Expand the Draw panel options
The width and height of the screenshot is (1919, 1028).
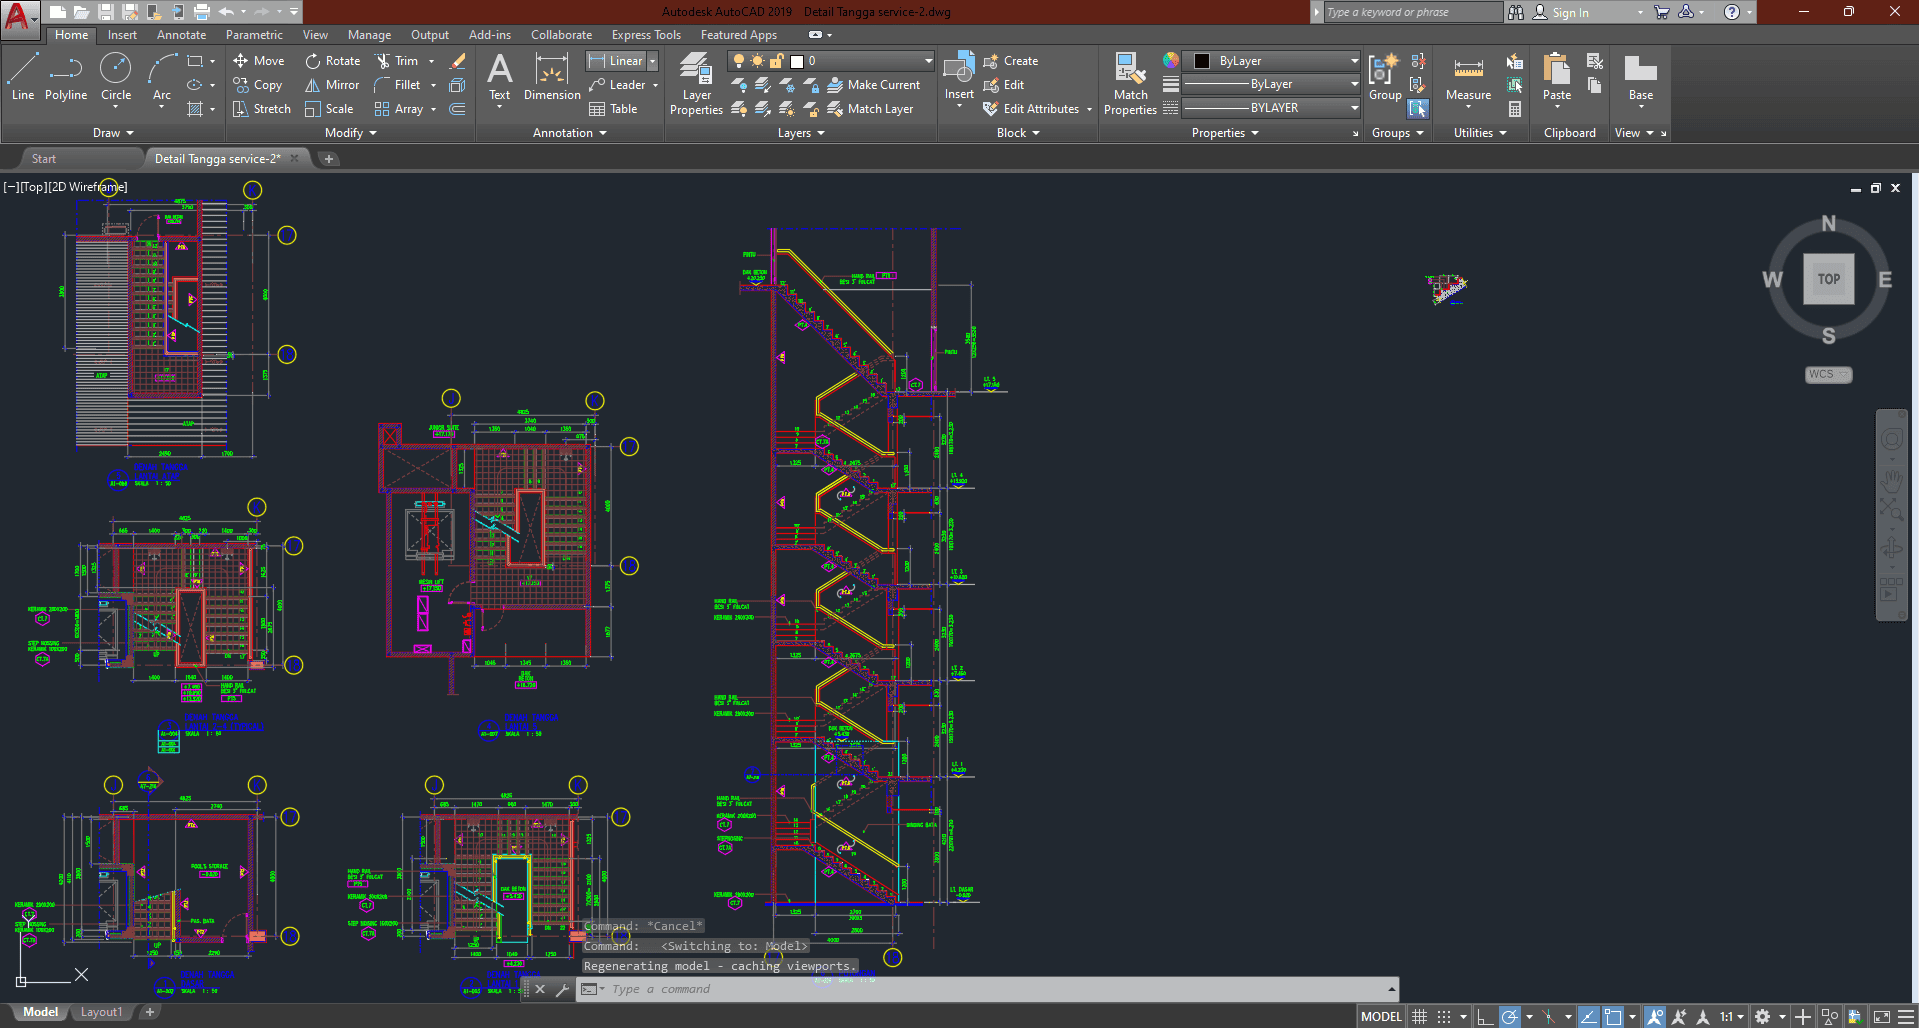(x=113, y=133)
